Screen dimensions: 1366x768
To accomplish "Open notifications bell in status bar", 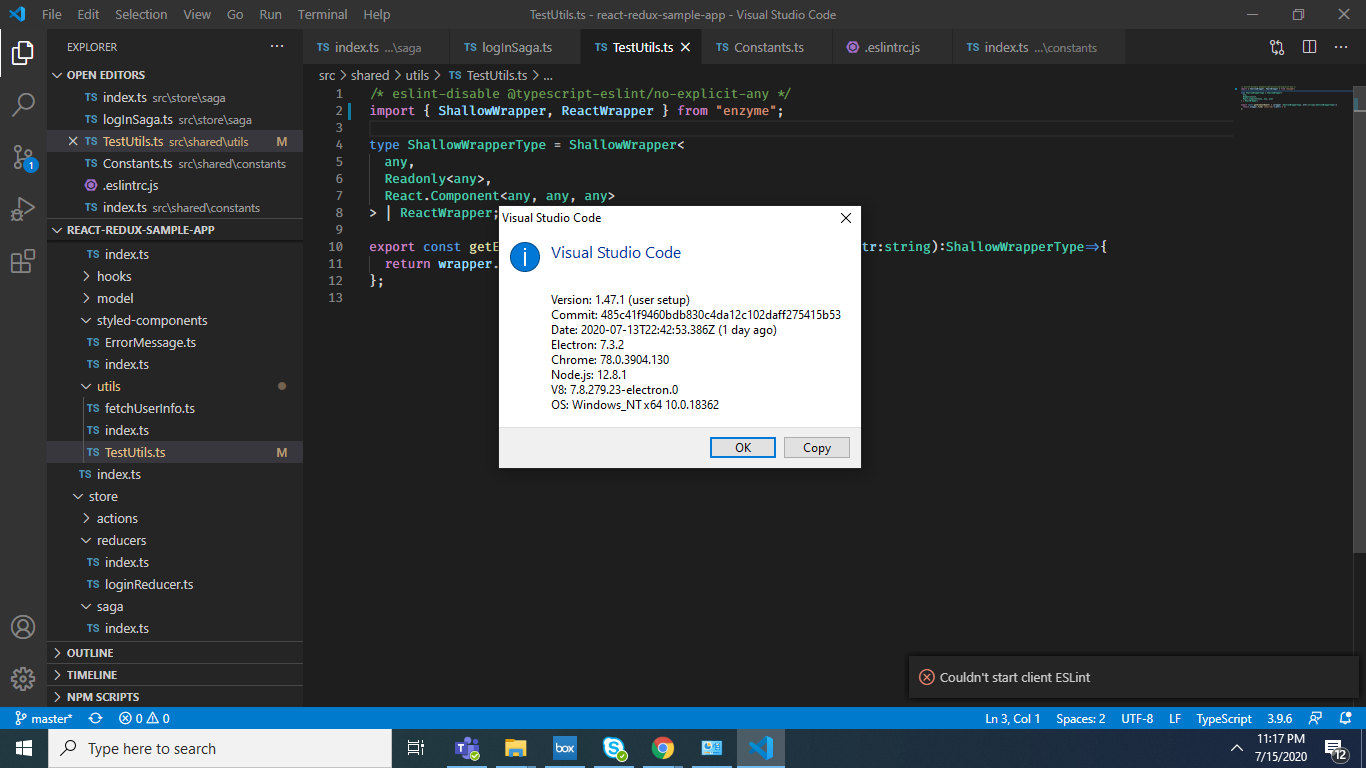I will coord(1344,718).
